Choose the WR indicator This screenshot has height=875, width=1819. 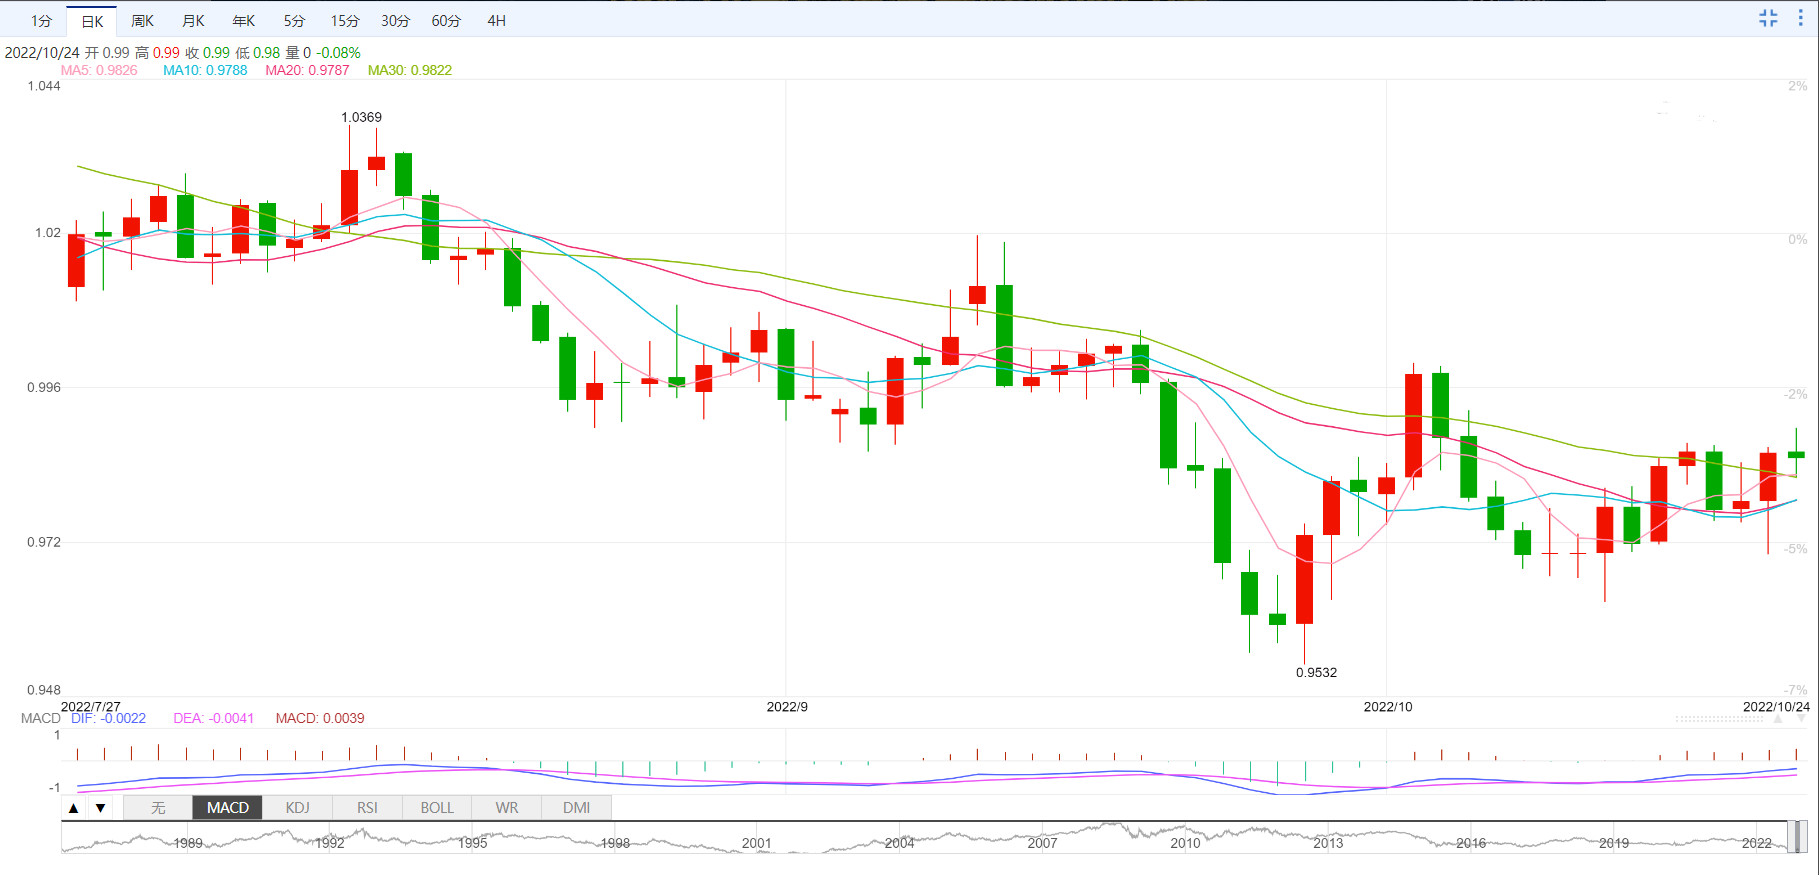pyautogui.click(x=507, y=808)
